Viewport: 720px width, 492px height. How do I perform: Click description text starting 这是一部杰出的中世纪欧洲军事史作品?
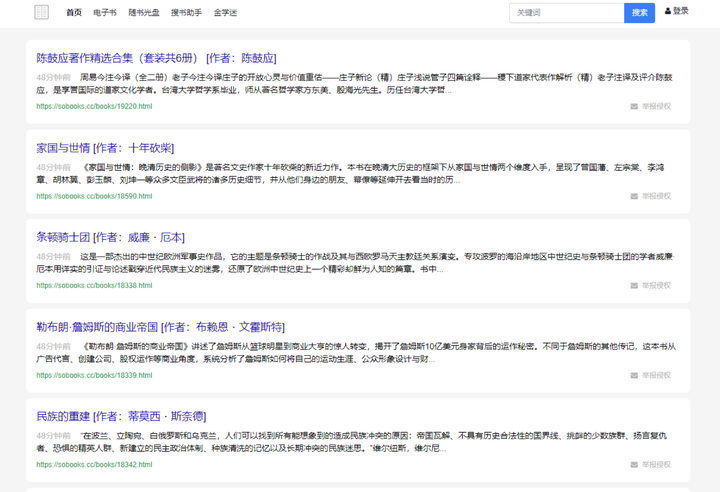tap(354, 263)
